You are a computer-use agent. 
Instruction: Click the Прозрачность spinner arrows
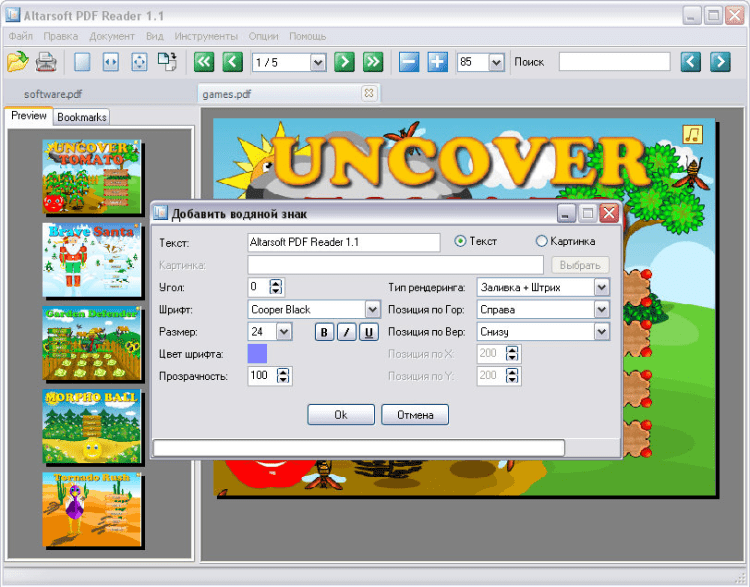click(283, 376)
